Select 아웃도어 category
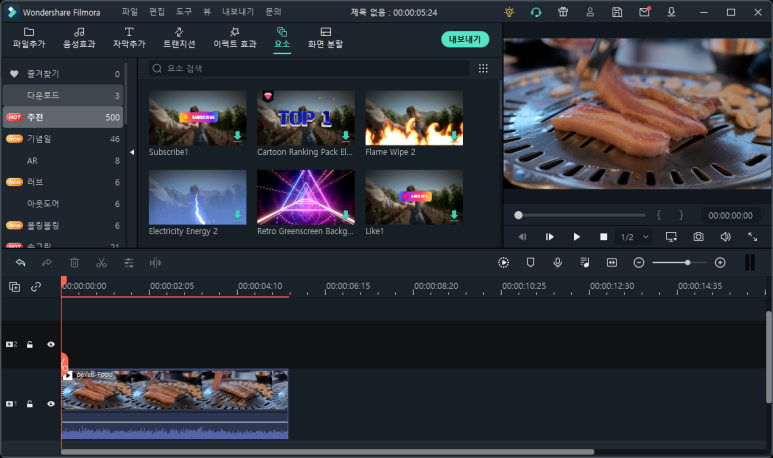 coord(63,204)
